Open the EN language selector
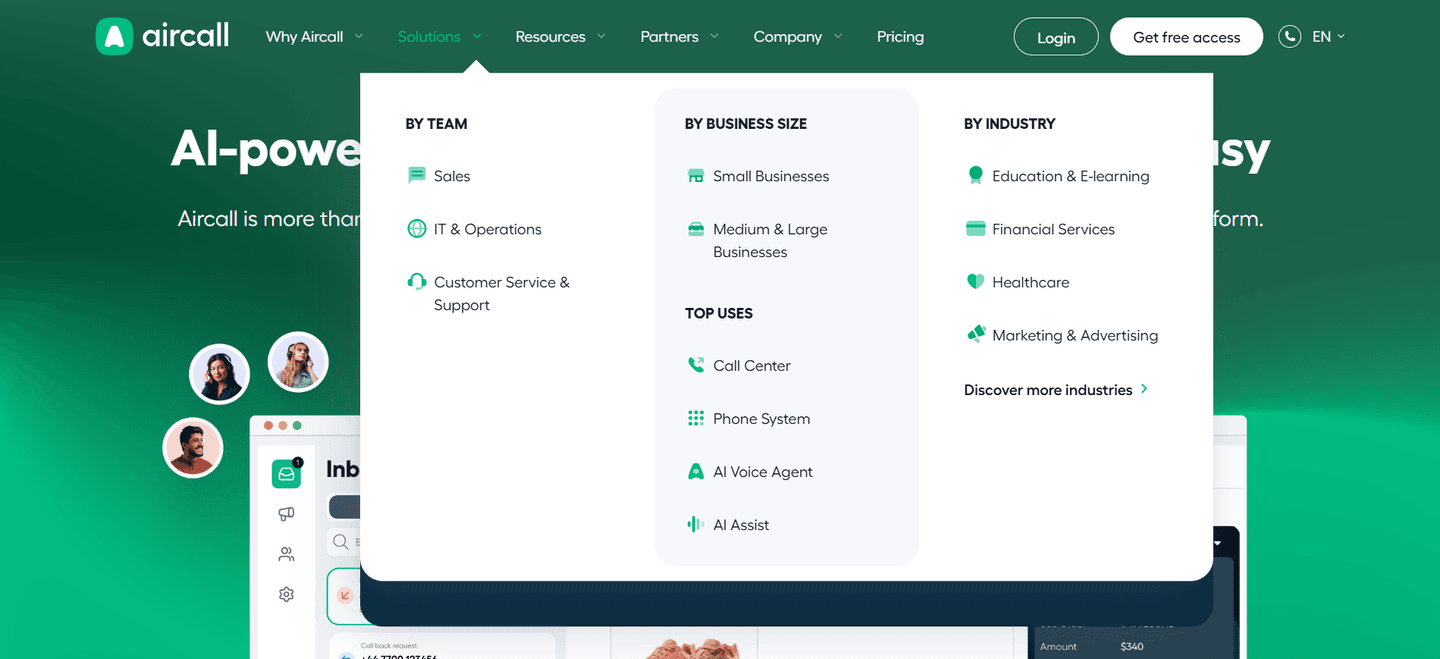 pos(1329,37)
